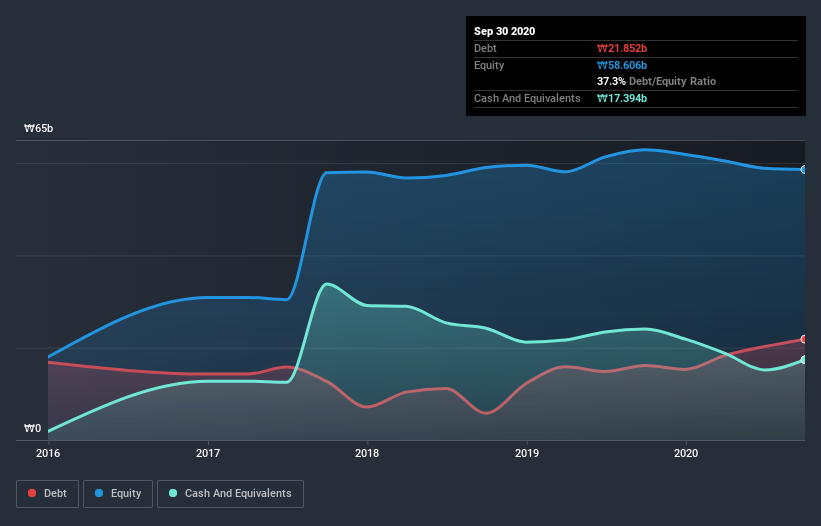The height and width of the screenshot is (526, 821).
Task: Toggle the Equity series legend button
Action: coord(118,494)
